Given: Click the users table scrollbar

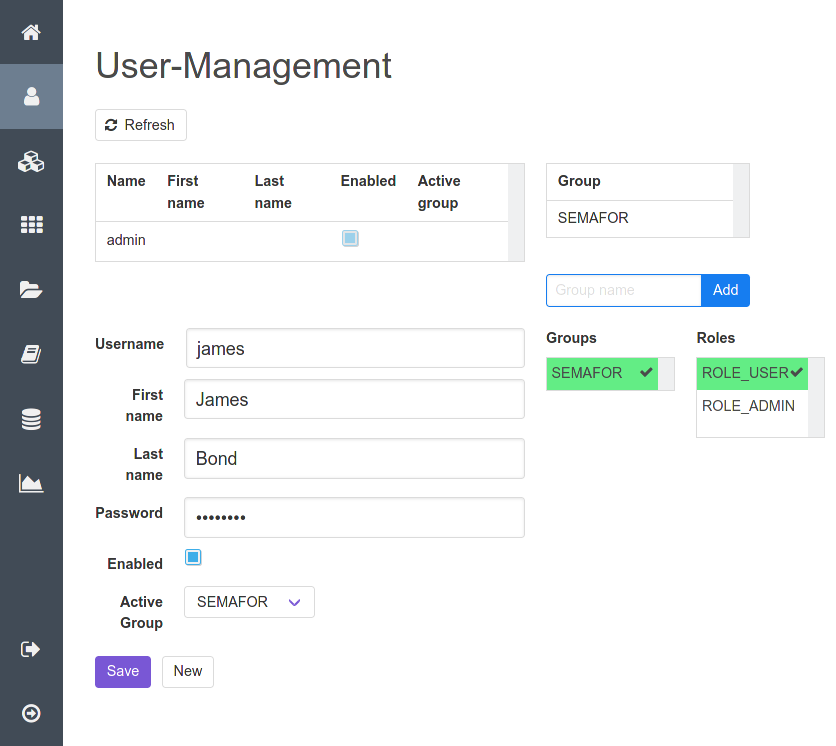Looking at the screenshot, I should pyautogui.click(x=516, y=213).
